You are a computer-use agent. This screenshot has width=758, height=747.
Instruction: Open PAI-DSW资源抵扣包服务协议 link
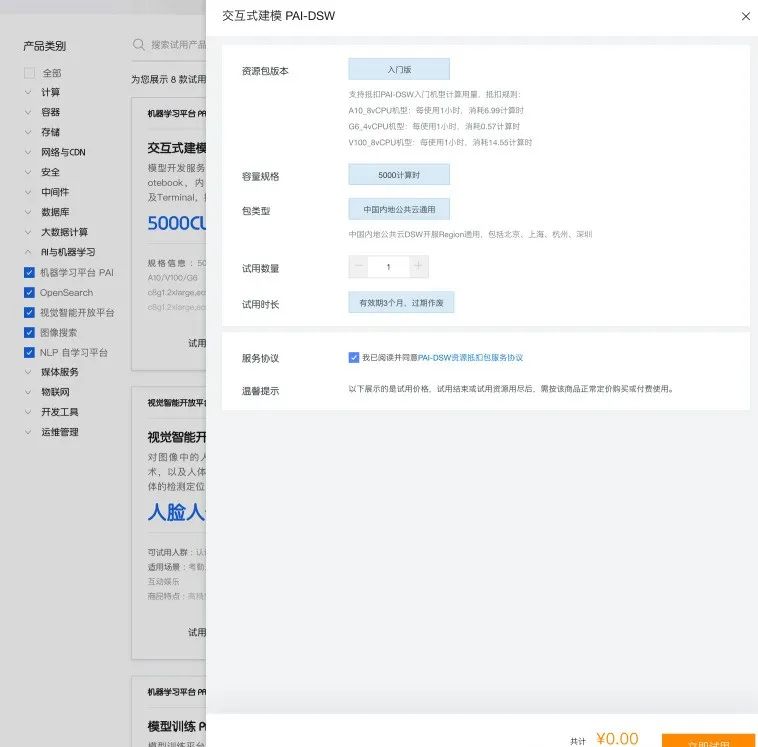point(470,357)
